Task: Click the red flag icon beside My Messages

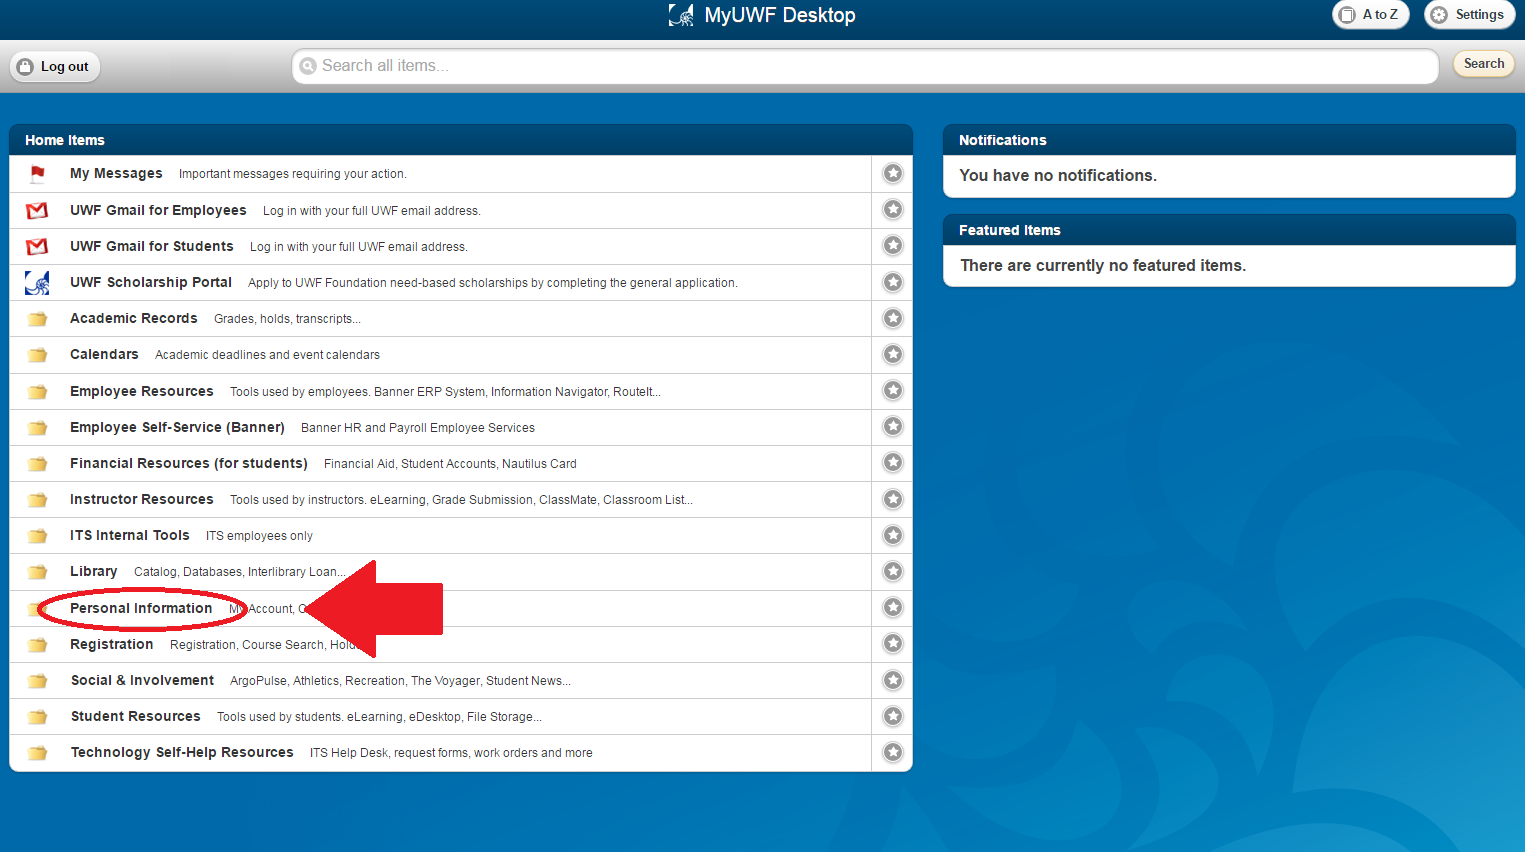Action: click(x=37, y=174)
